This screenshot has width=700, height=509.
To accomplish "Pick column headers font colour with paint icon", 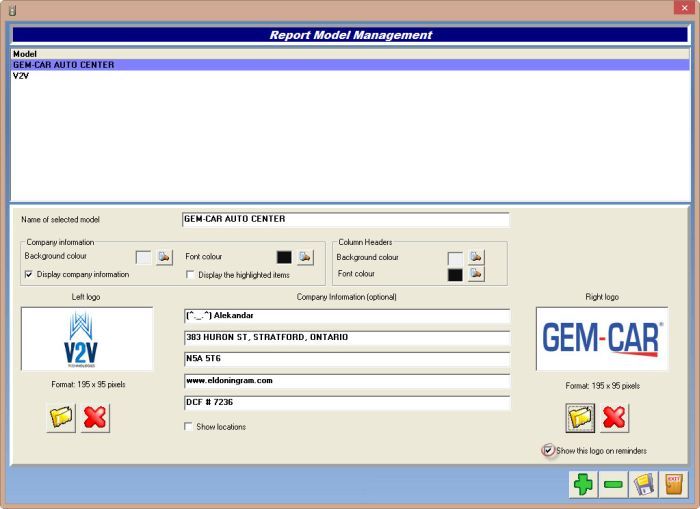I will point(476,274).
